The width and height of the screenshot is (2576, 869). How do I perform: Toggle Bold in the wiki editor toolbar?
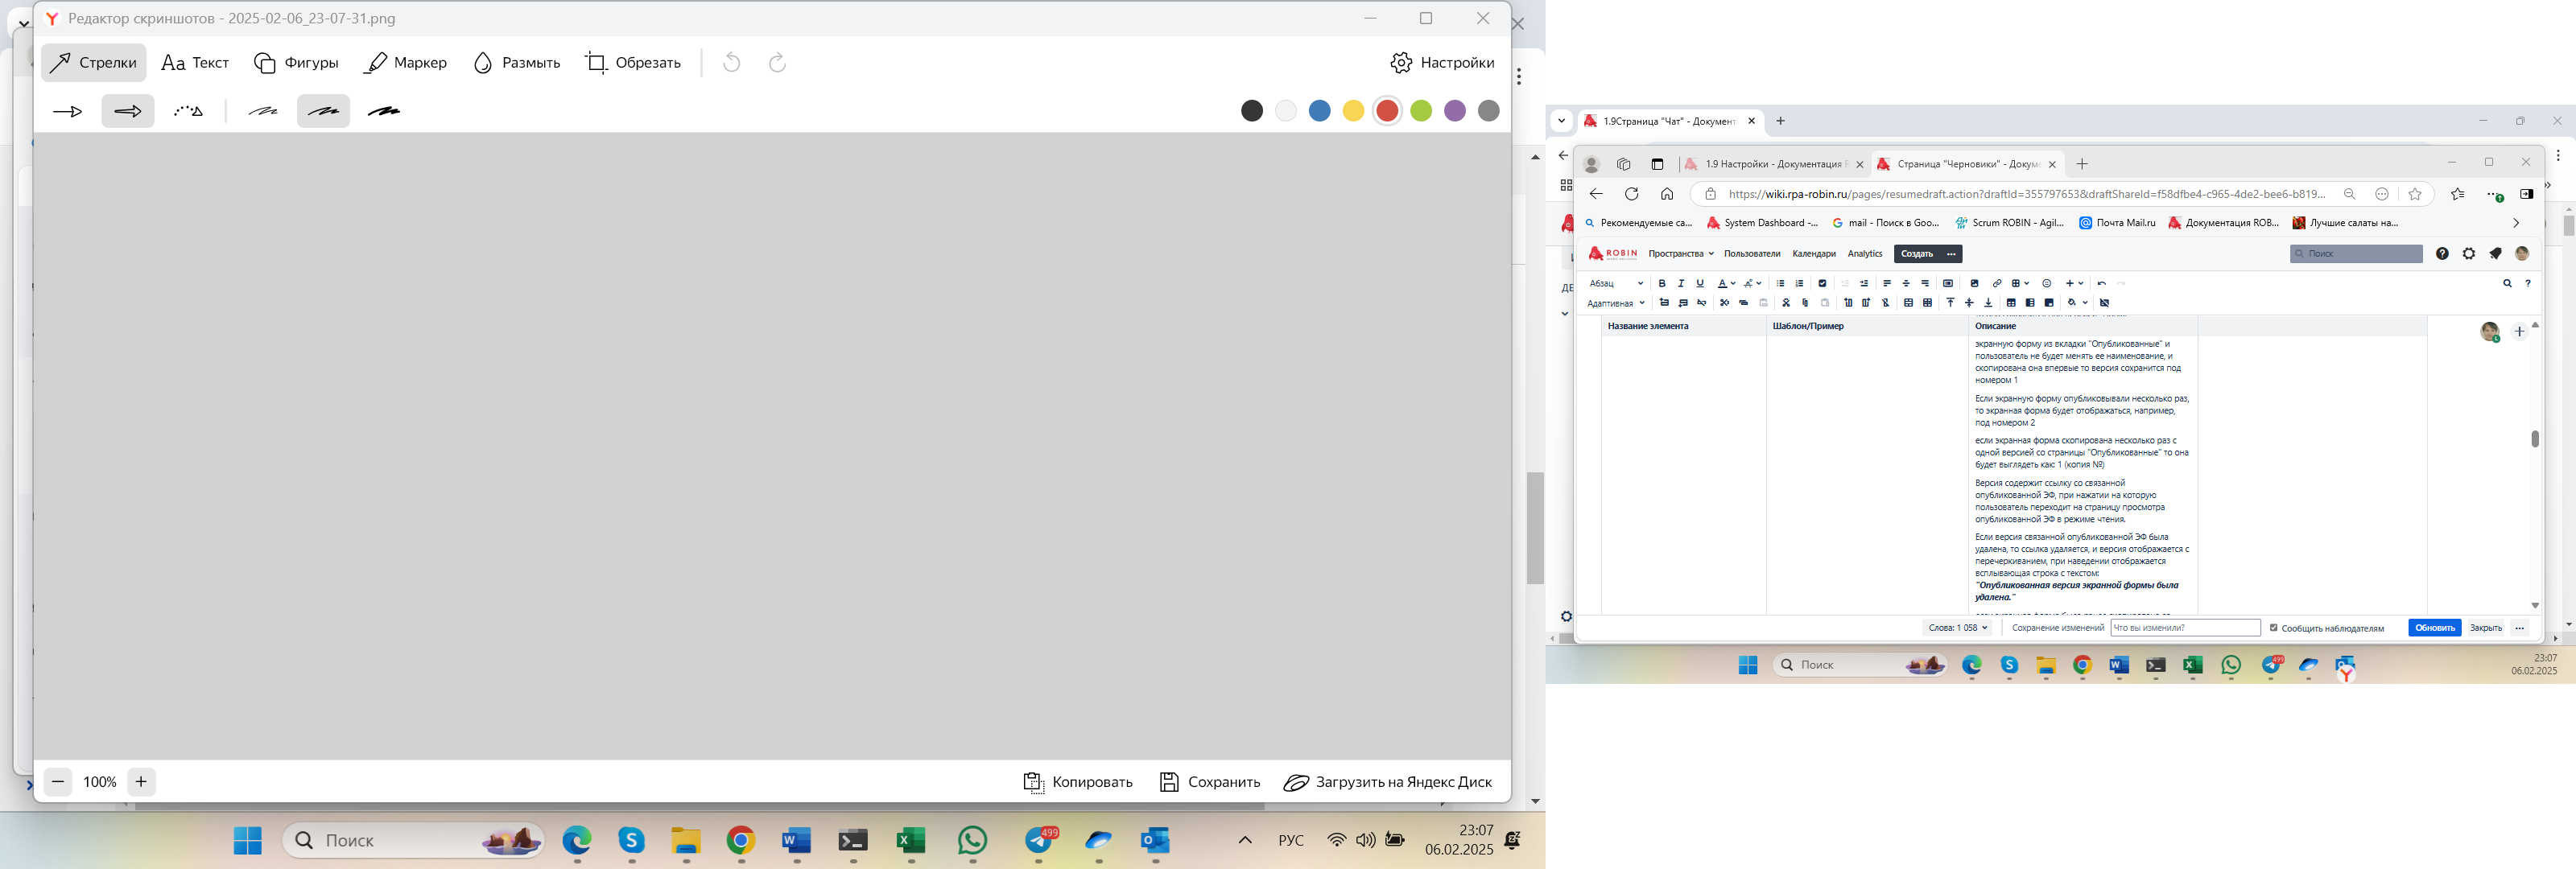tap(1662, 284)
